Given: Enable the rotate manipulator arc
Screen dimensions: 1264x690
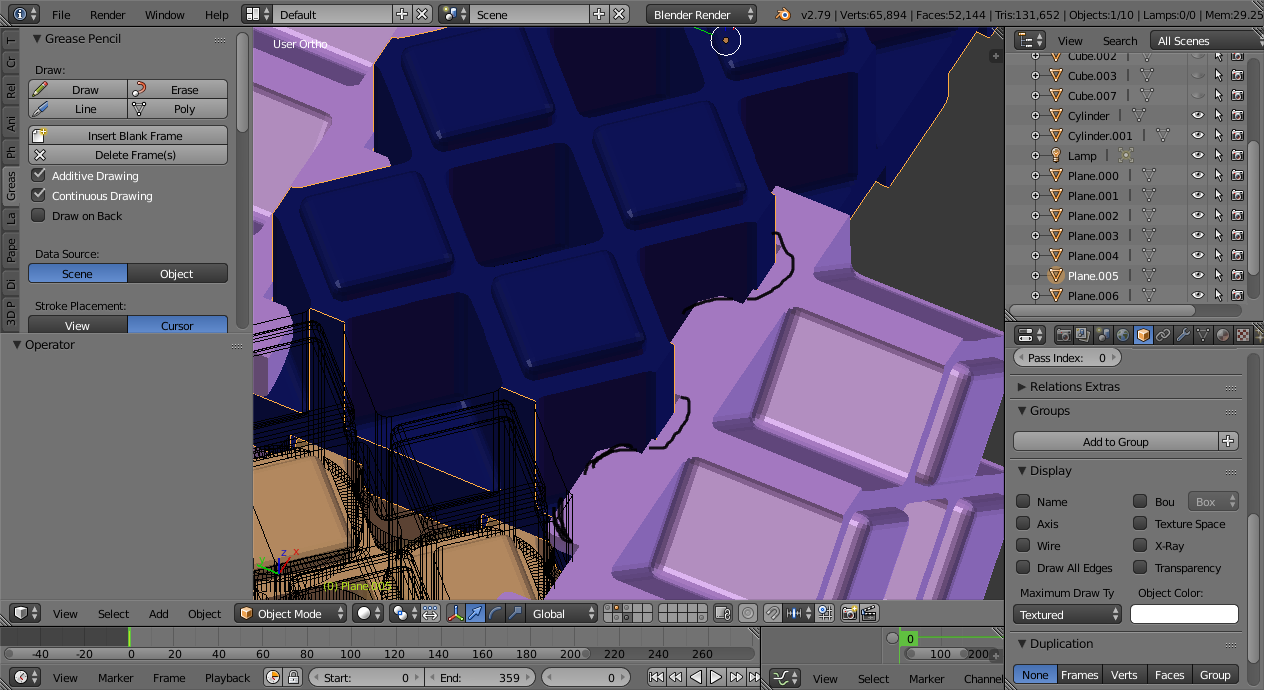Looking at the screenshot, I should 496,614.
